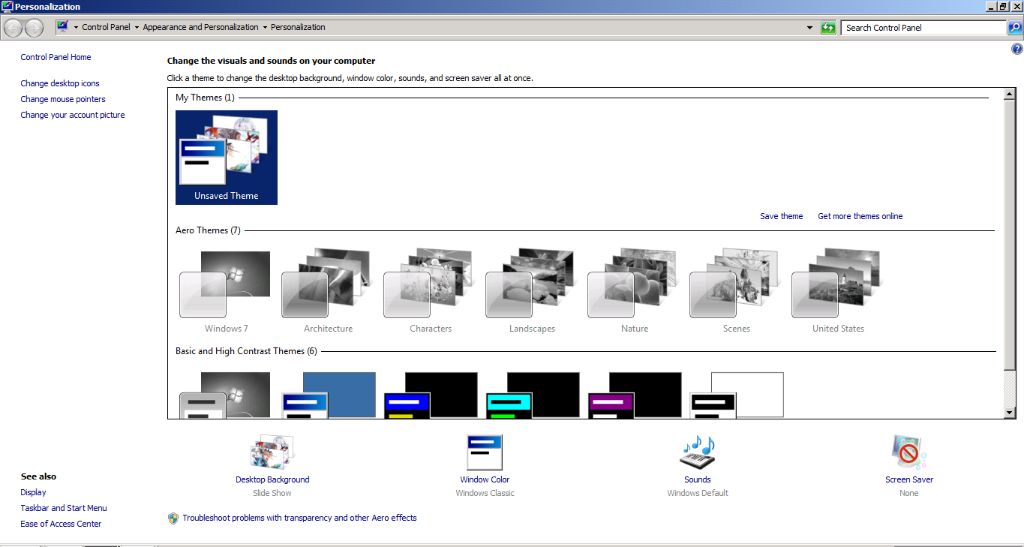Open dropdown arrow left of Control Panel breadcrumb
This screenshot has width=1024, height=547.
76,27
